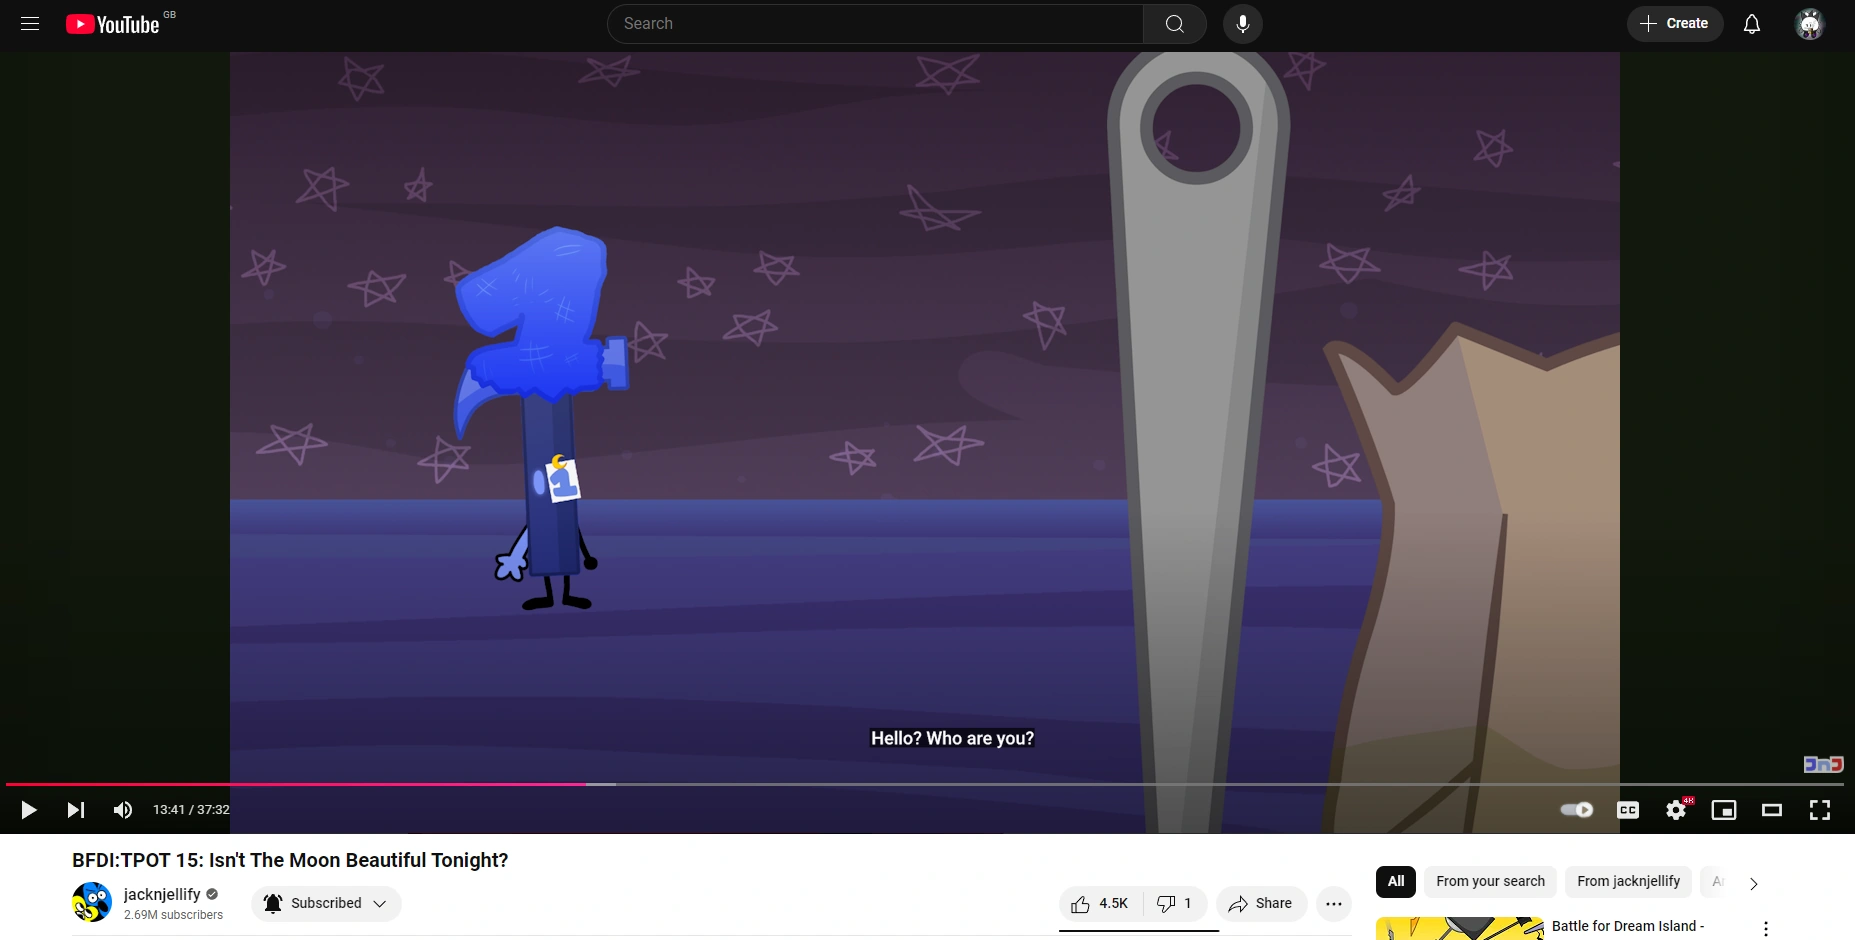Click the Create button
Viewport: 1855px width, 940px height.
[1675, 23]
